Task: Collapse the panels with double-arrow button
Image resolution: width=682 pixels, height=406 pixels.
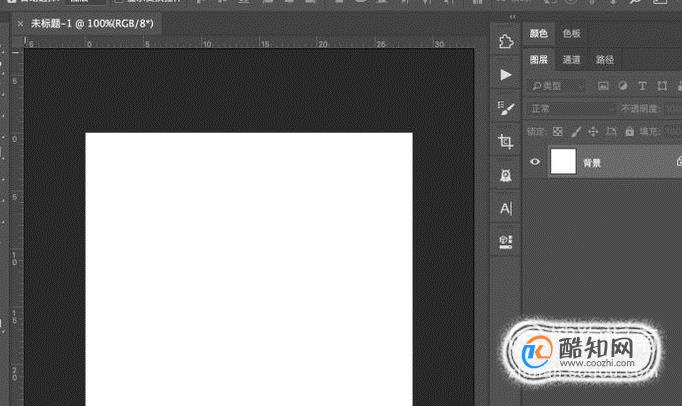Action: (513, 17)
